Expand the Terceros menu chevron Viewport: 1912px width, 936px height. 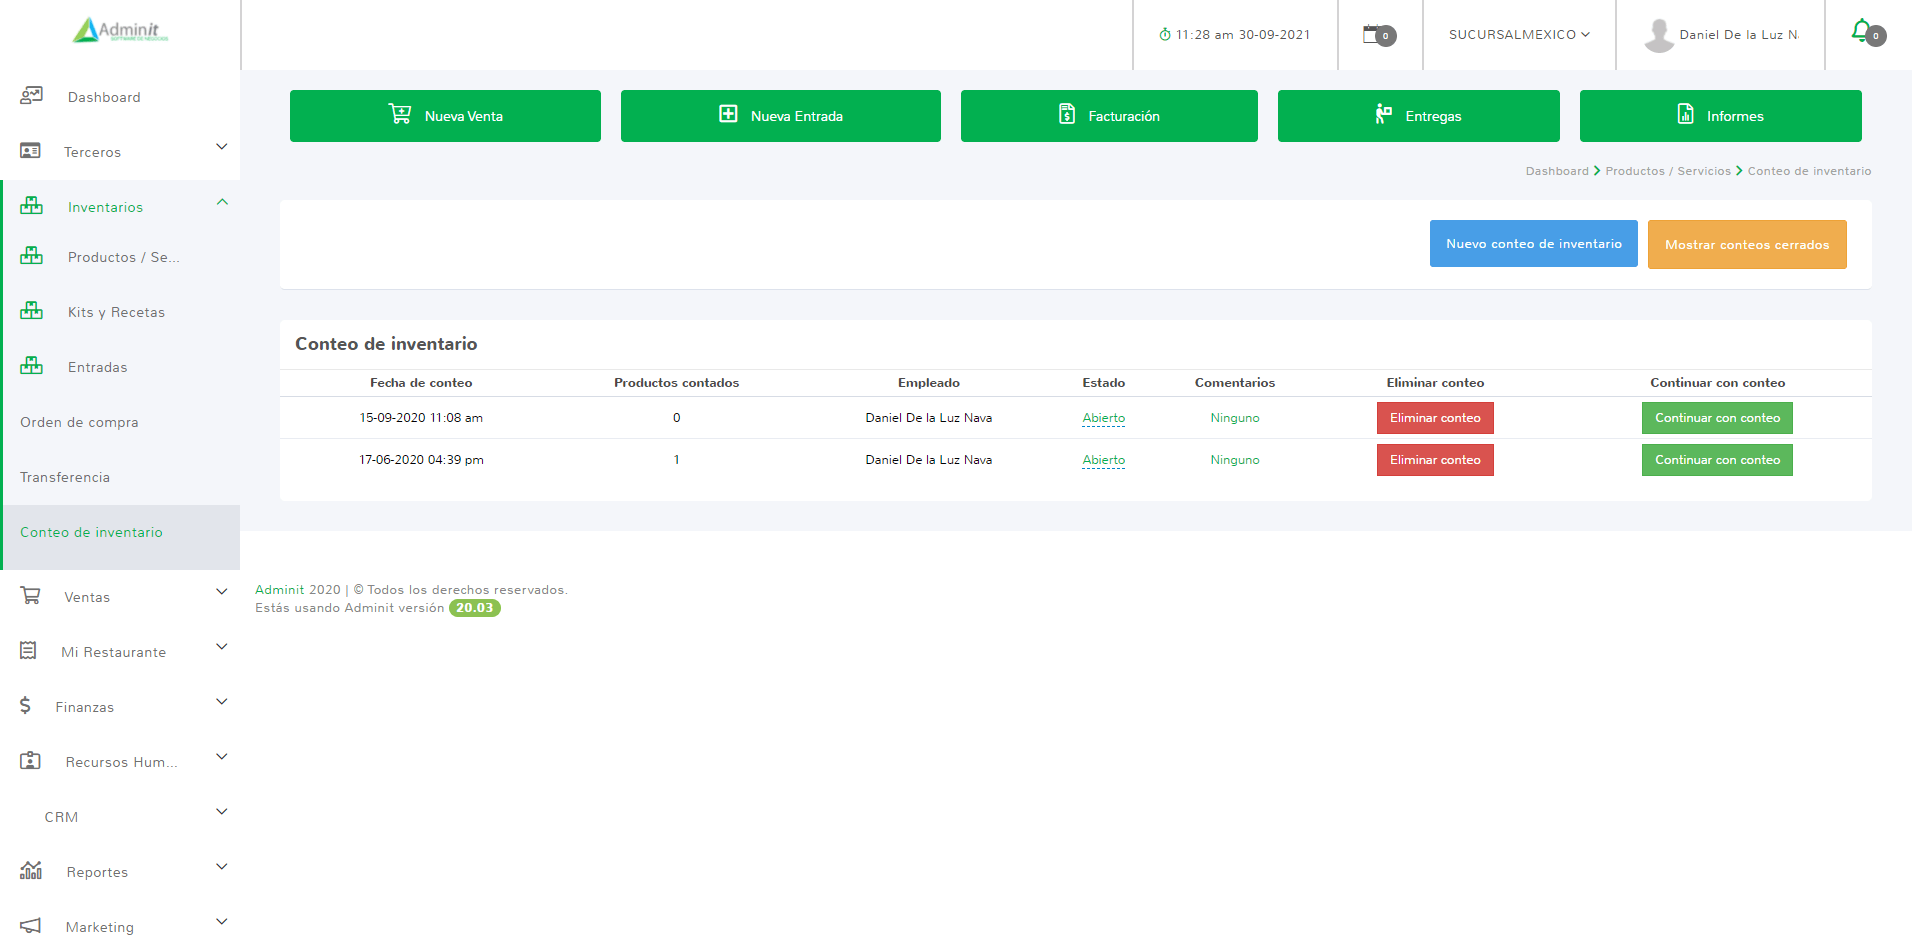click(x=222, y=147)
